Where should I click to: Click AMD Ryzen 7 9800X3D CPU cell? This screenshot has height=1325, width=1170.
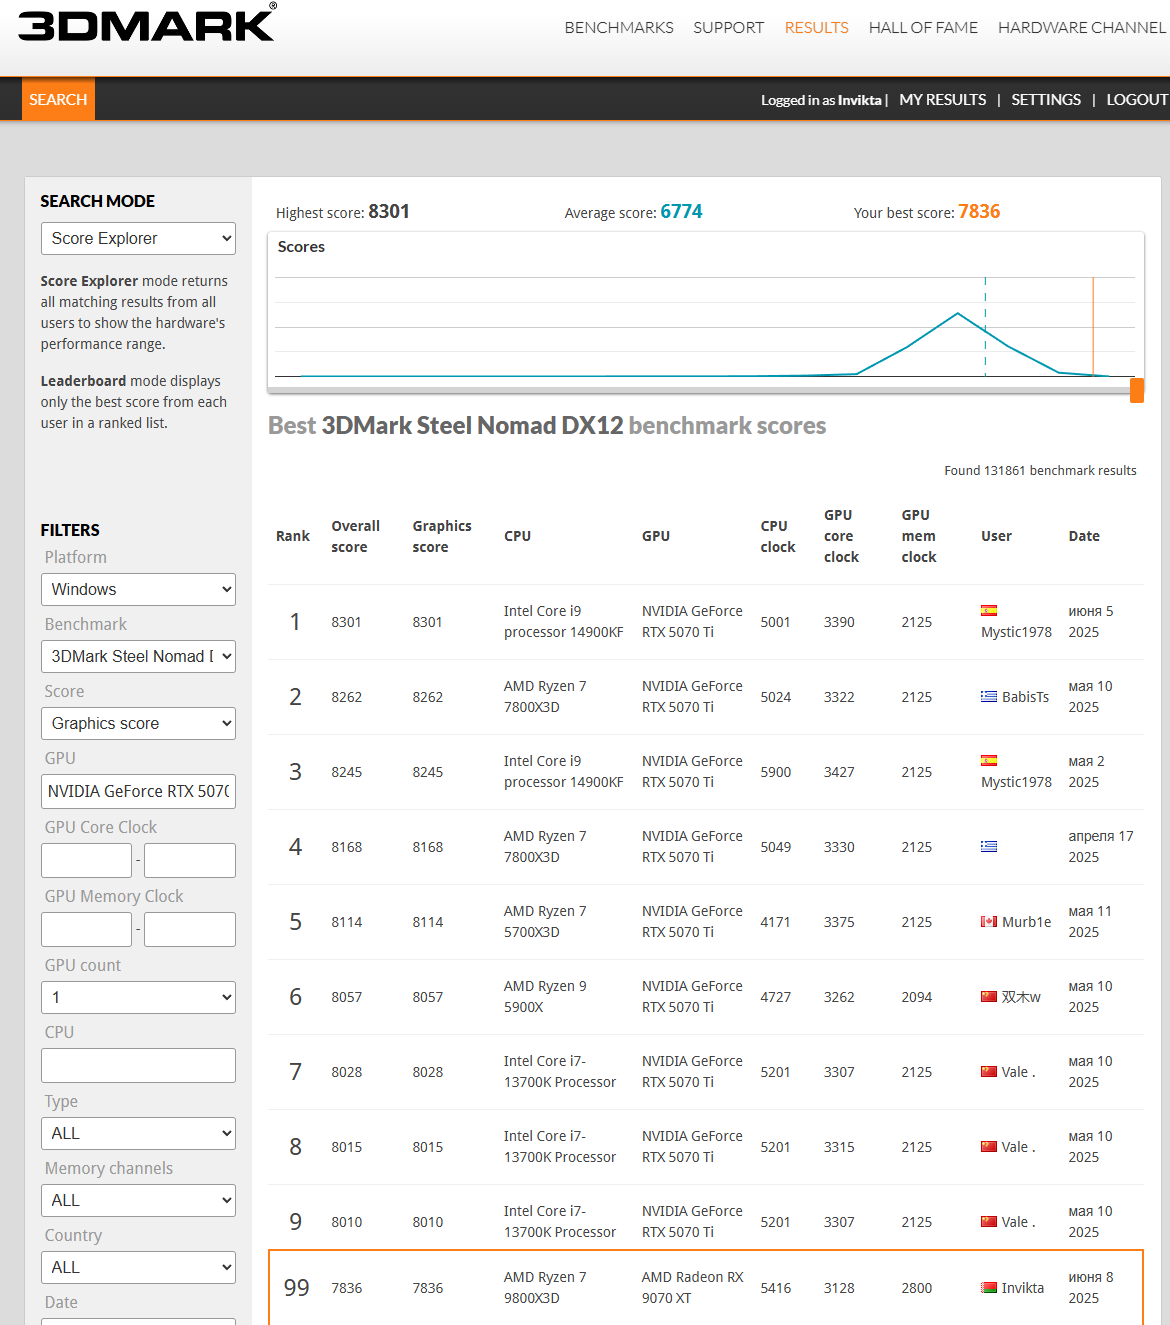click(545, 1288)
